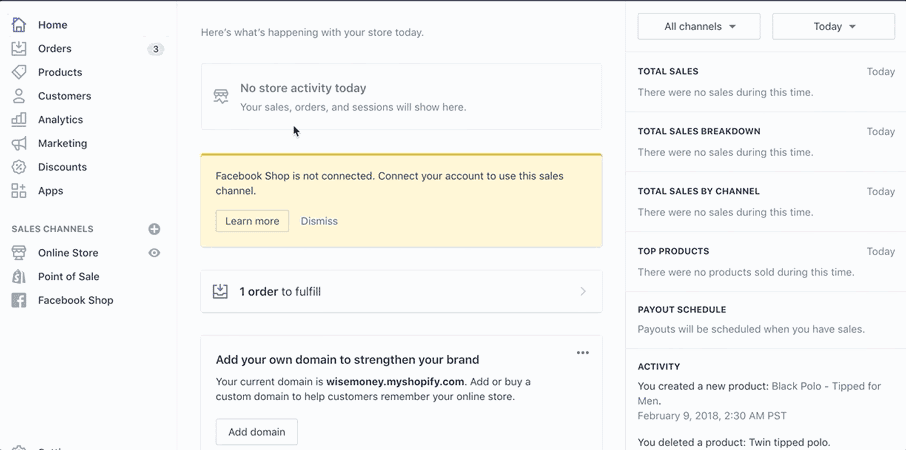This screenshot has width=906, height=450.
Task: Click the order tray icon beside '1 order to fulfill'
Action: [220, 291]
